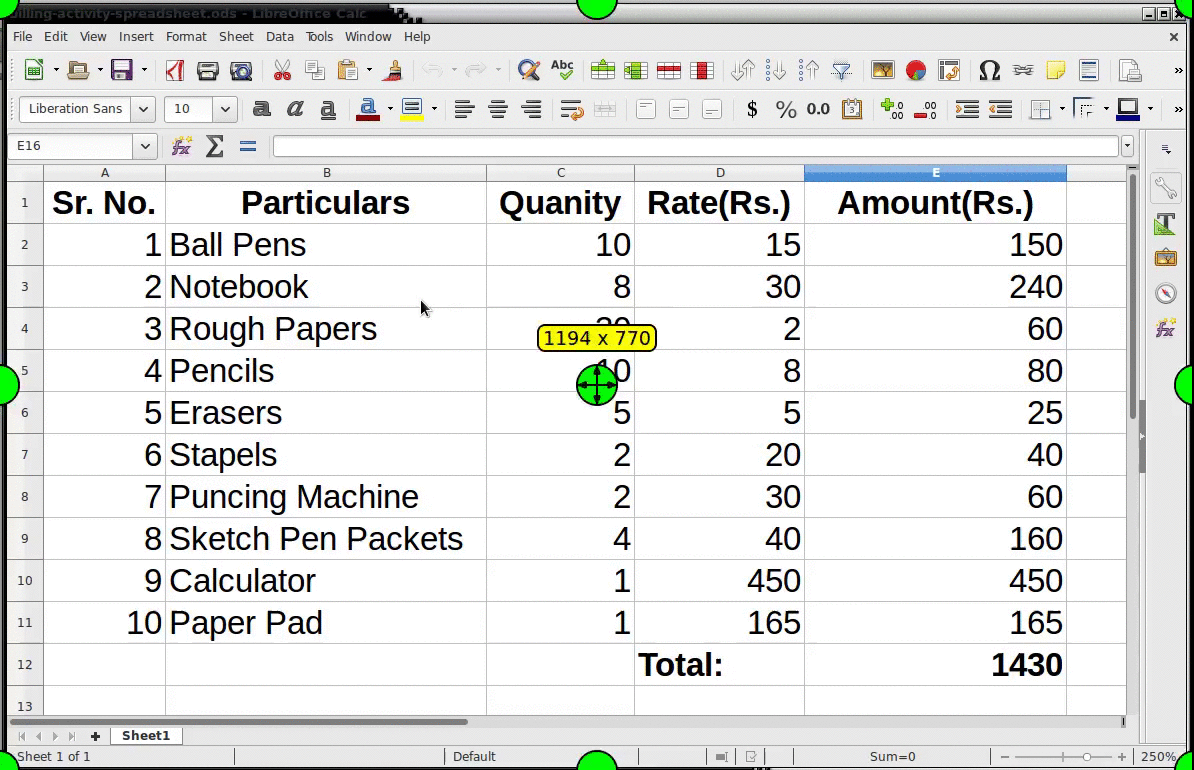Viewport: 1194px width, 770px height.
Task: Open the sidebar Navigator compass icon
Action: [x=1165, y=293]
